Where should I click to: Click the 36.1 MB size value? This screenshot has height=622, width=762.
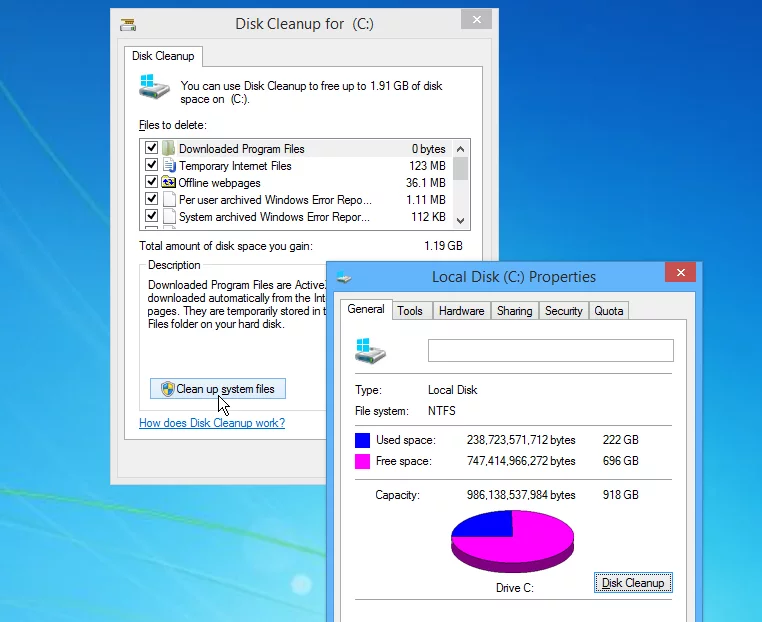(x=426, y=183)
